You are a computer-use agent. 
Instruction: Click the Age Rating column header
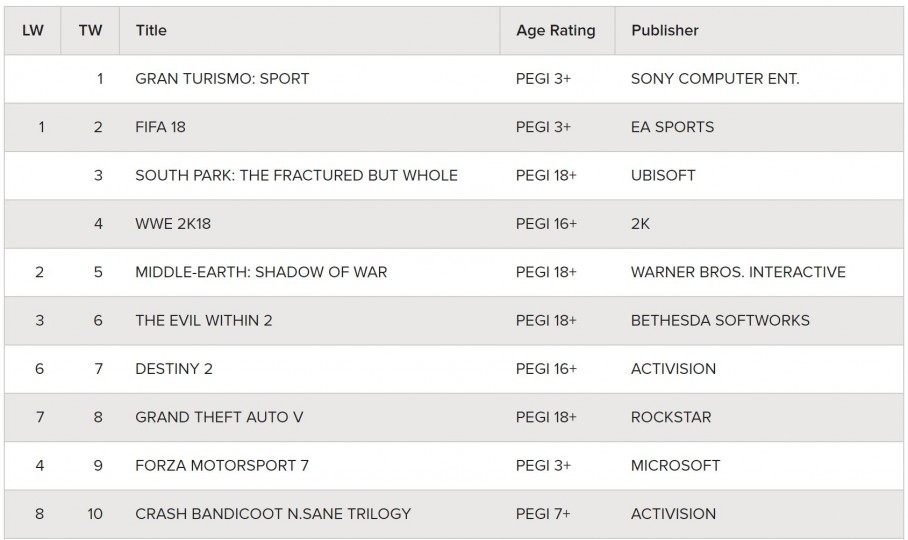[x=555, y=31]
